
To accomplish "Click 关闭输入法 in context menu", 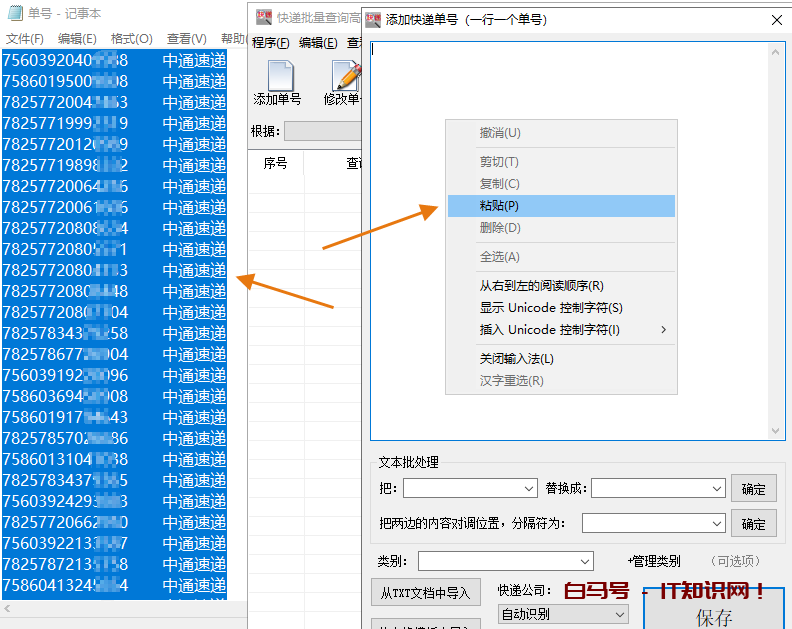I will tap(517, 359).
